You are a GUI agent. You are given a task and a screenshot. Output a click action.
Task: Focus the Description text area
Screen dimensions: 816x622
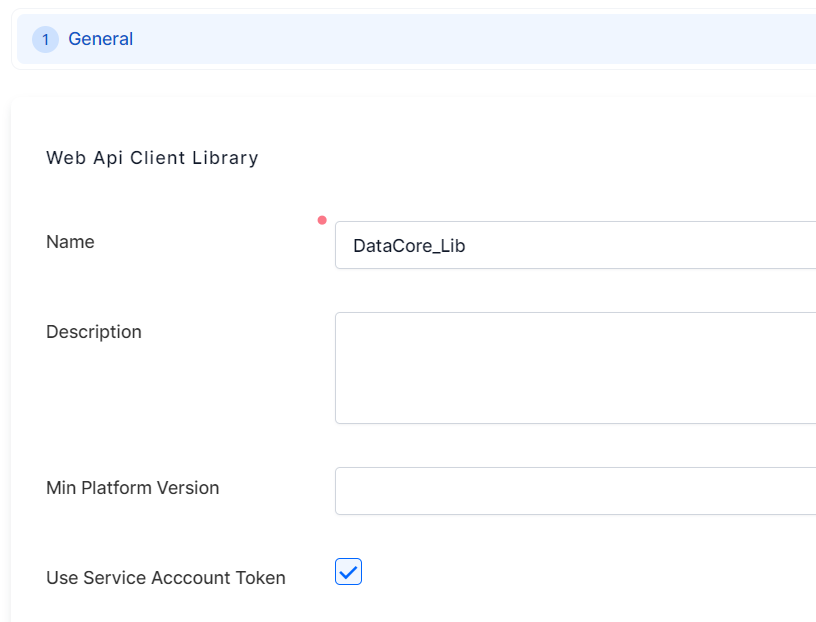575,367
